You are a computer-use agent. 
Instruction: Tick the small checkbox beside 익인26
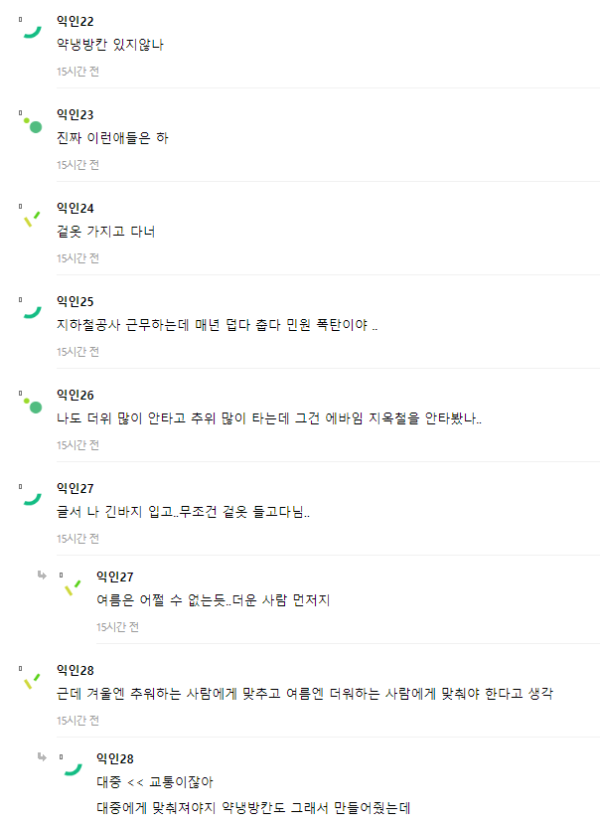(x=21, y=393)
